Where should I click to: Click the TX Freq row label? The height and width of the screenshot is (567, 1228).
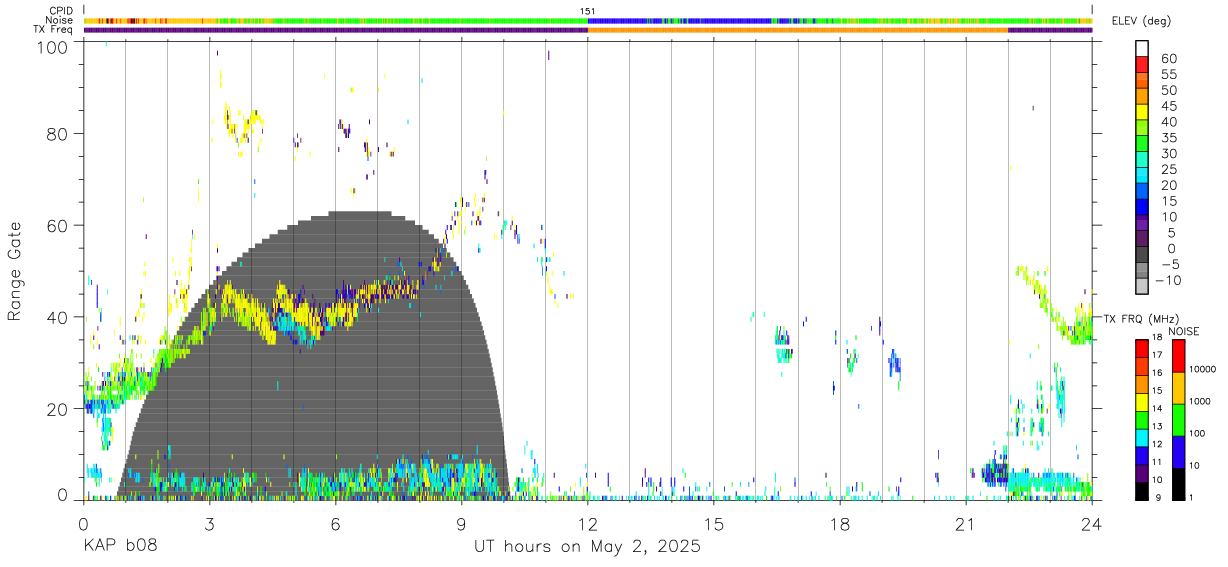(52, 29)
